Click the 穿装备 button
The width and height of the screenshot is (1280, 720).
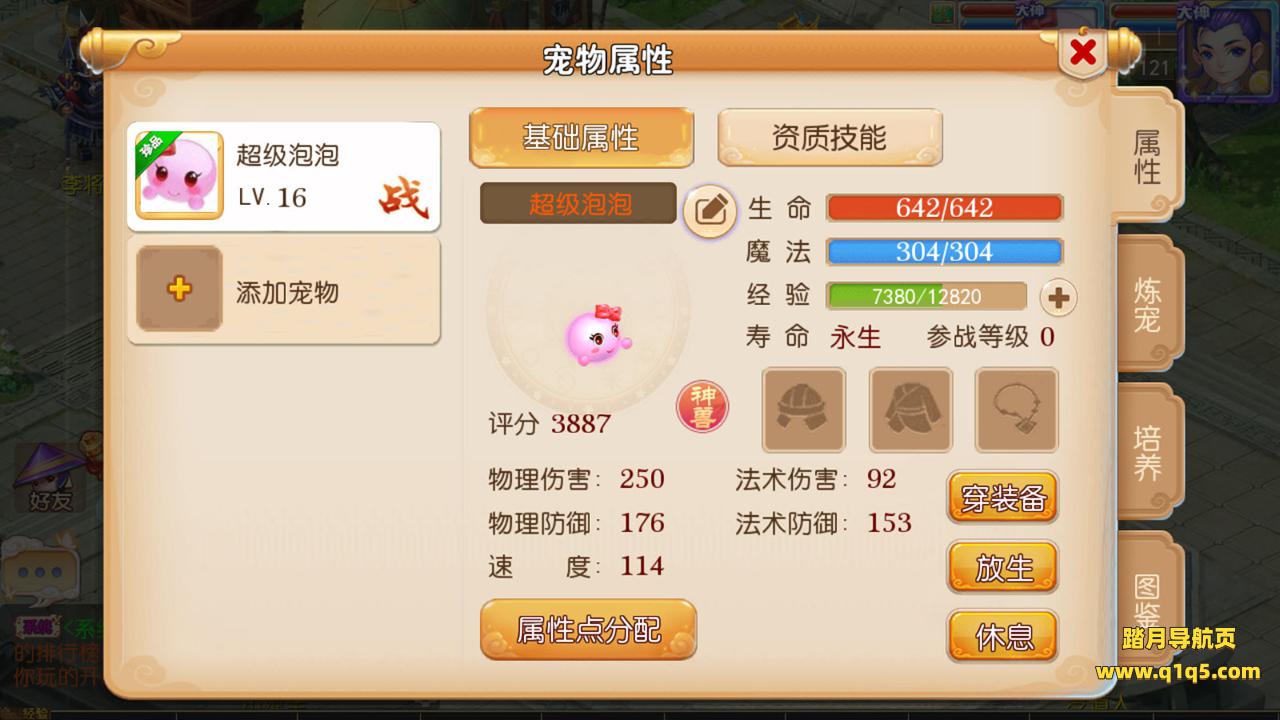click(x=1003, y=498)
